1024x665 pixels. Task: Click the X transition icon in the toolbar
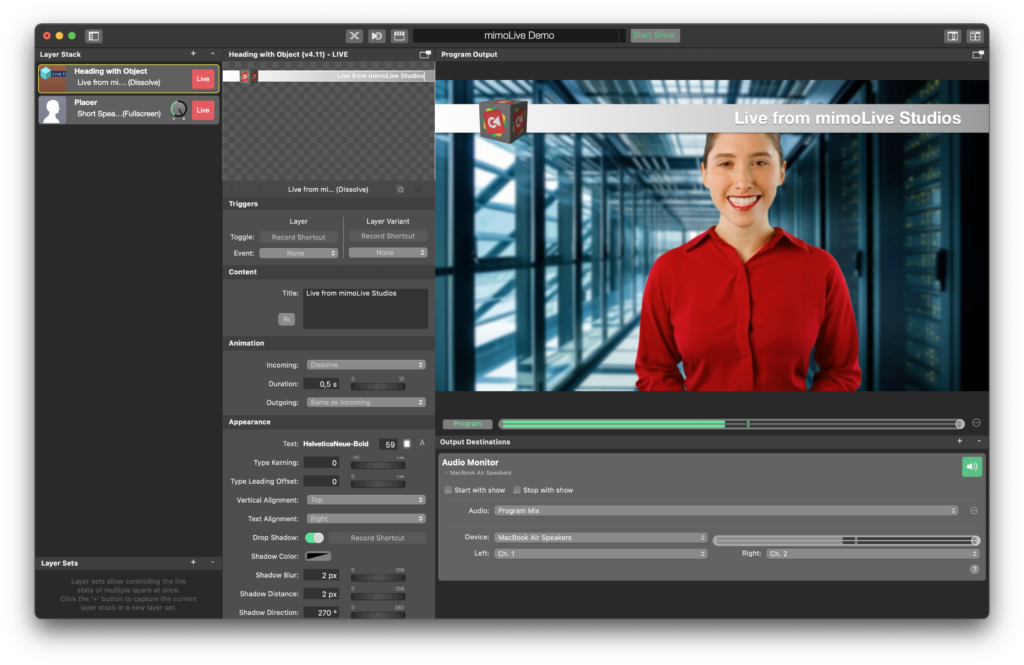point(354,35)
